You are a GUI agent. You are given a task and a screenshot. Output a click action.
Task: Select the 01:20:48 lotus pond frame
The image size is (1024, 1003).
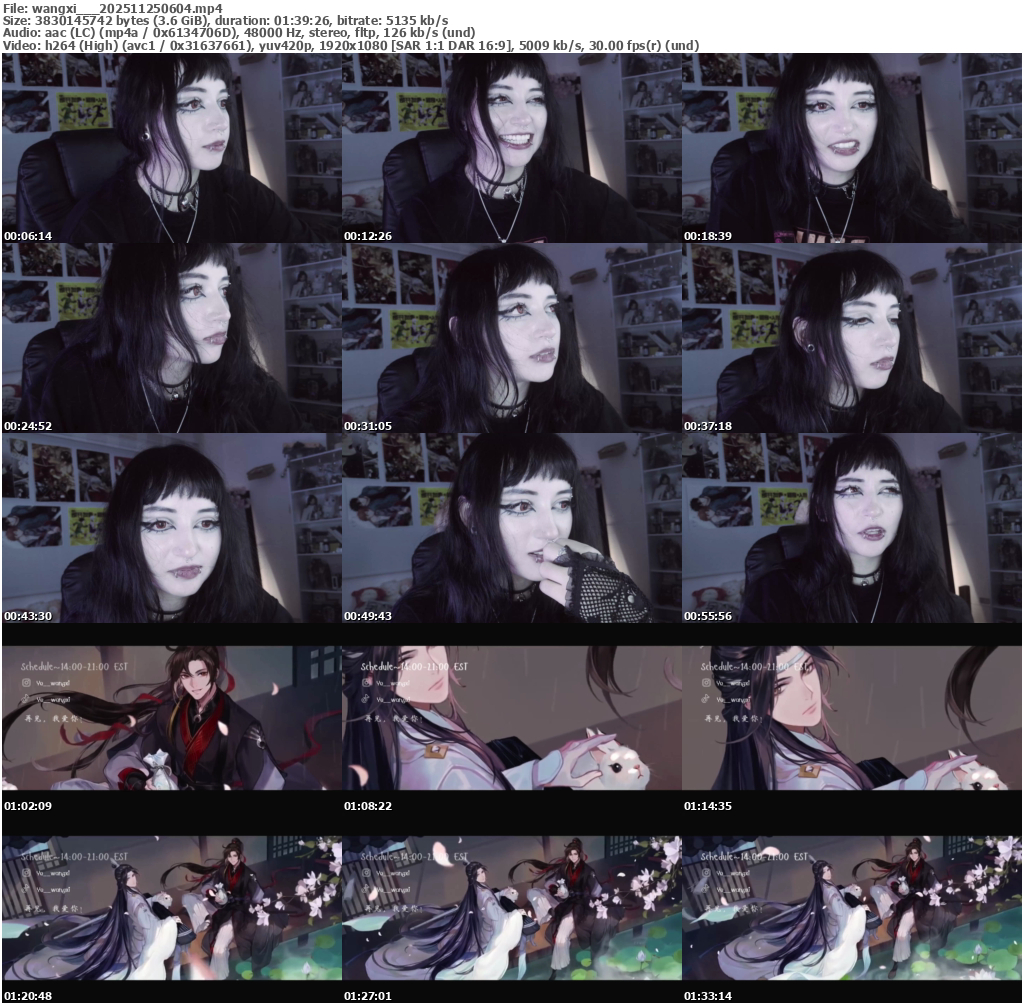click(x=172, y=908)
